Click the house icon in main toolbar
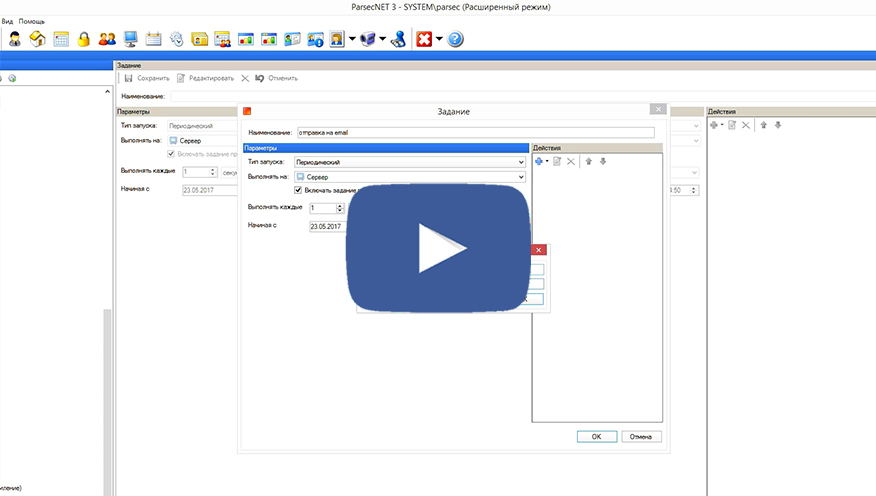Image resolution: width=876 pixels, height=496 pixels. [x=37, y=39]
